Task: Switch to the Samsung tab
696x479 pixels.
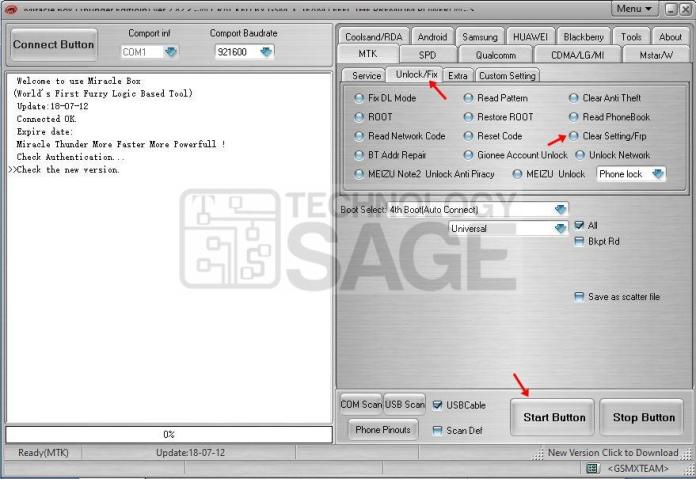Action: (x=480, y=37)
